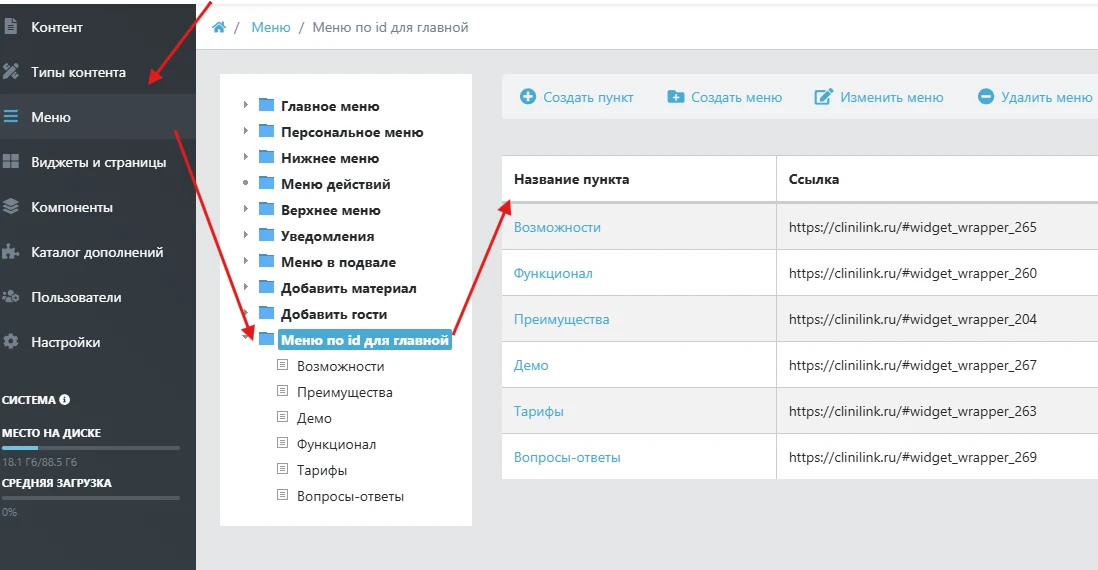Click the widget_wrapper_267 link cell
The width and height of the screenshot is (1098, 570).
coord(912,365)
